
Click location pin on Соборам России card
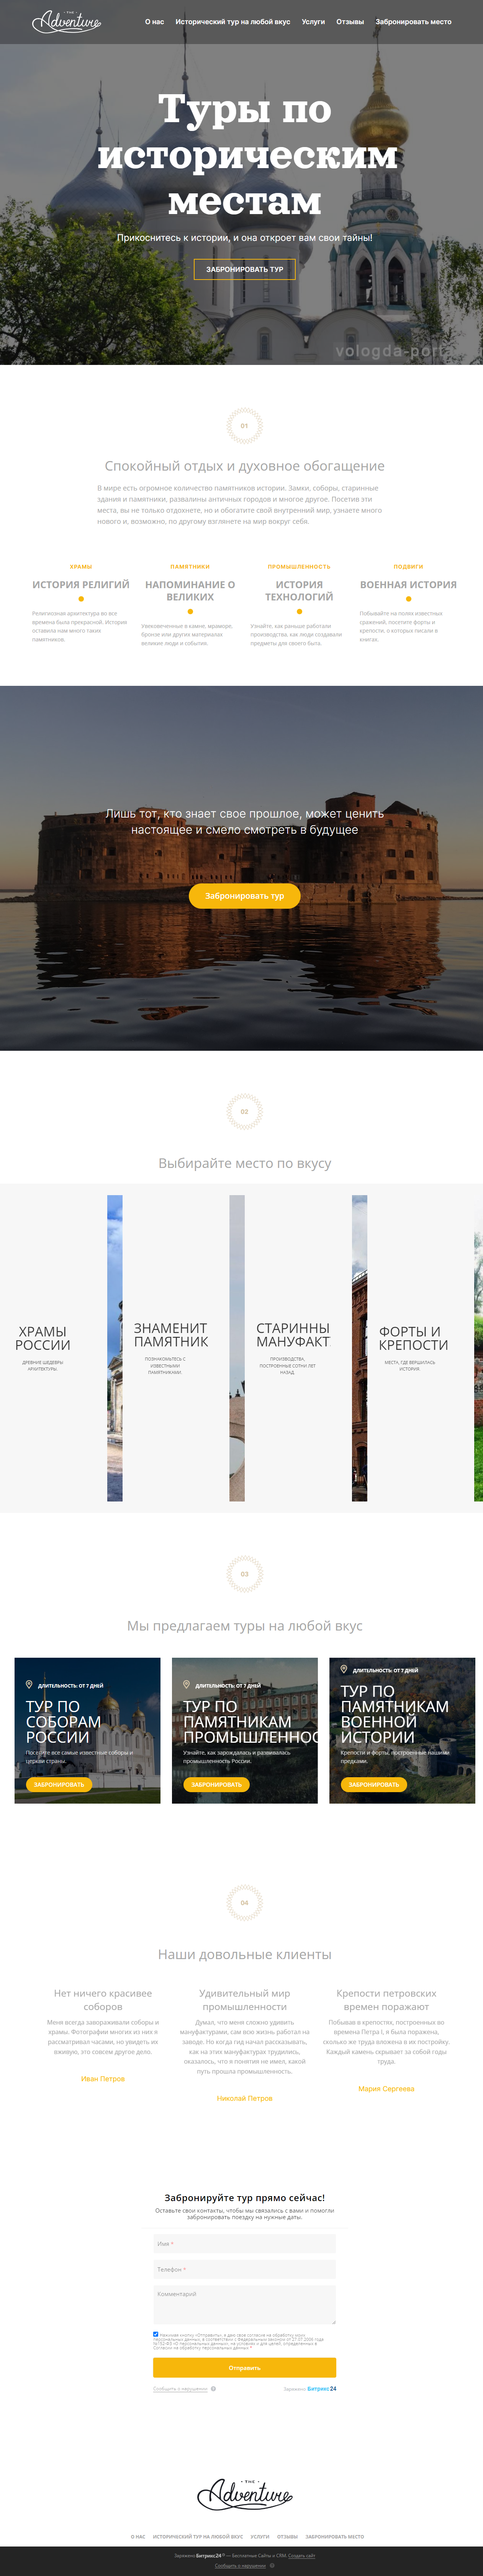click(x=29, y=1684)
